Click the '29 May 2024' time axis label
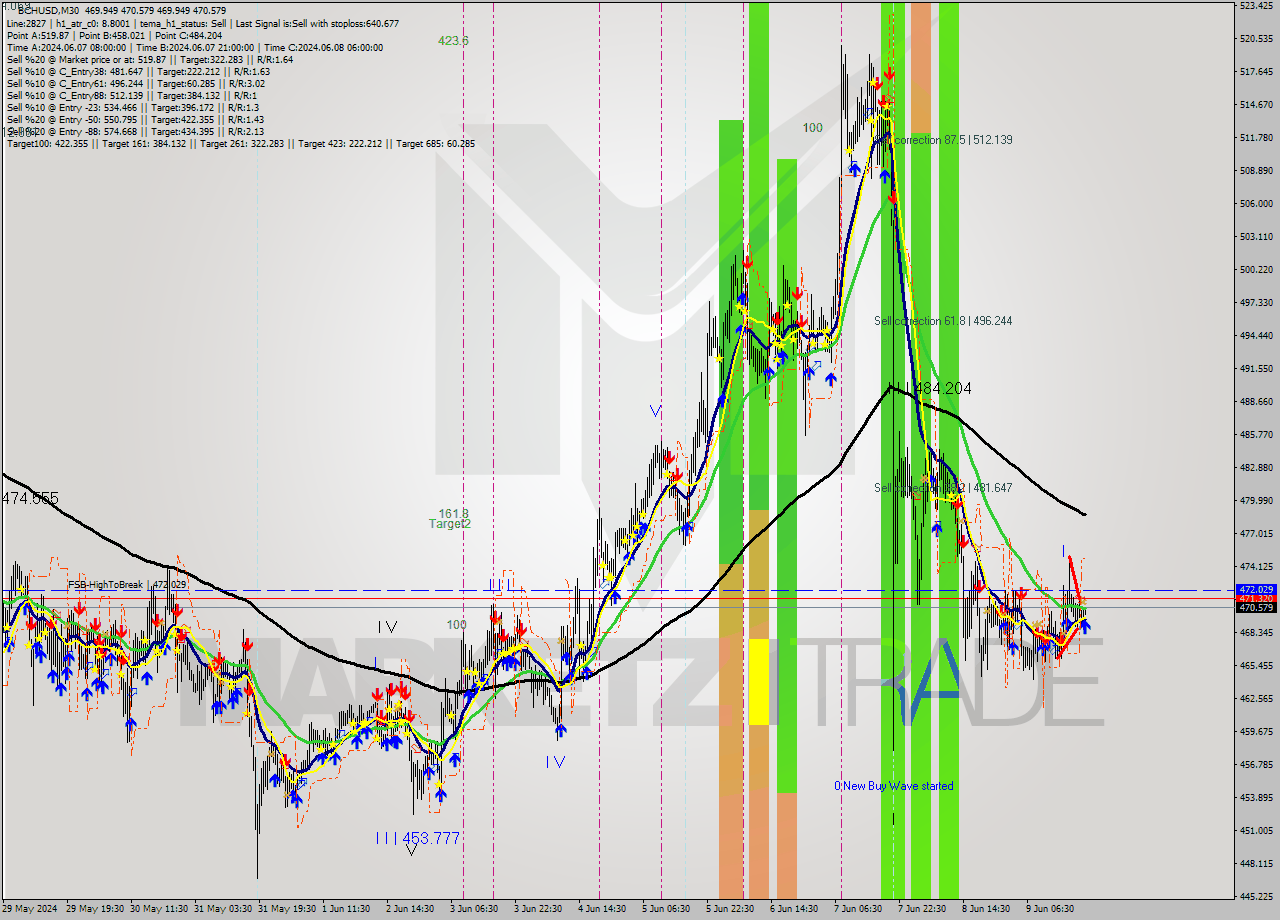Image resolution: width=1280 pixels, height=920 pixels. pyautogui.click(x=30, y=909)
